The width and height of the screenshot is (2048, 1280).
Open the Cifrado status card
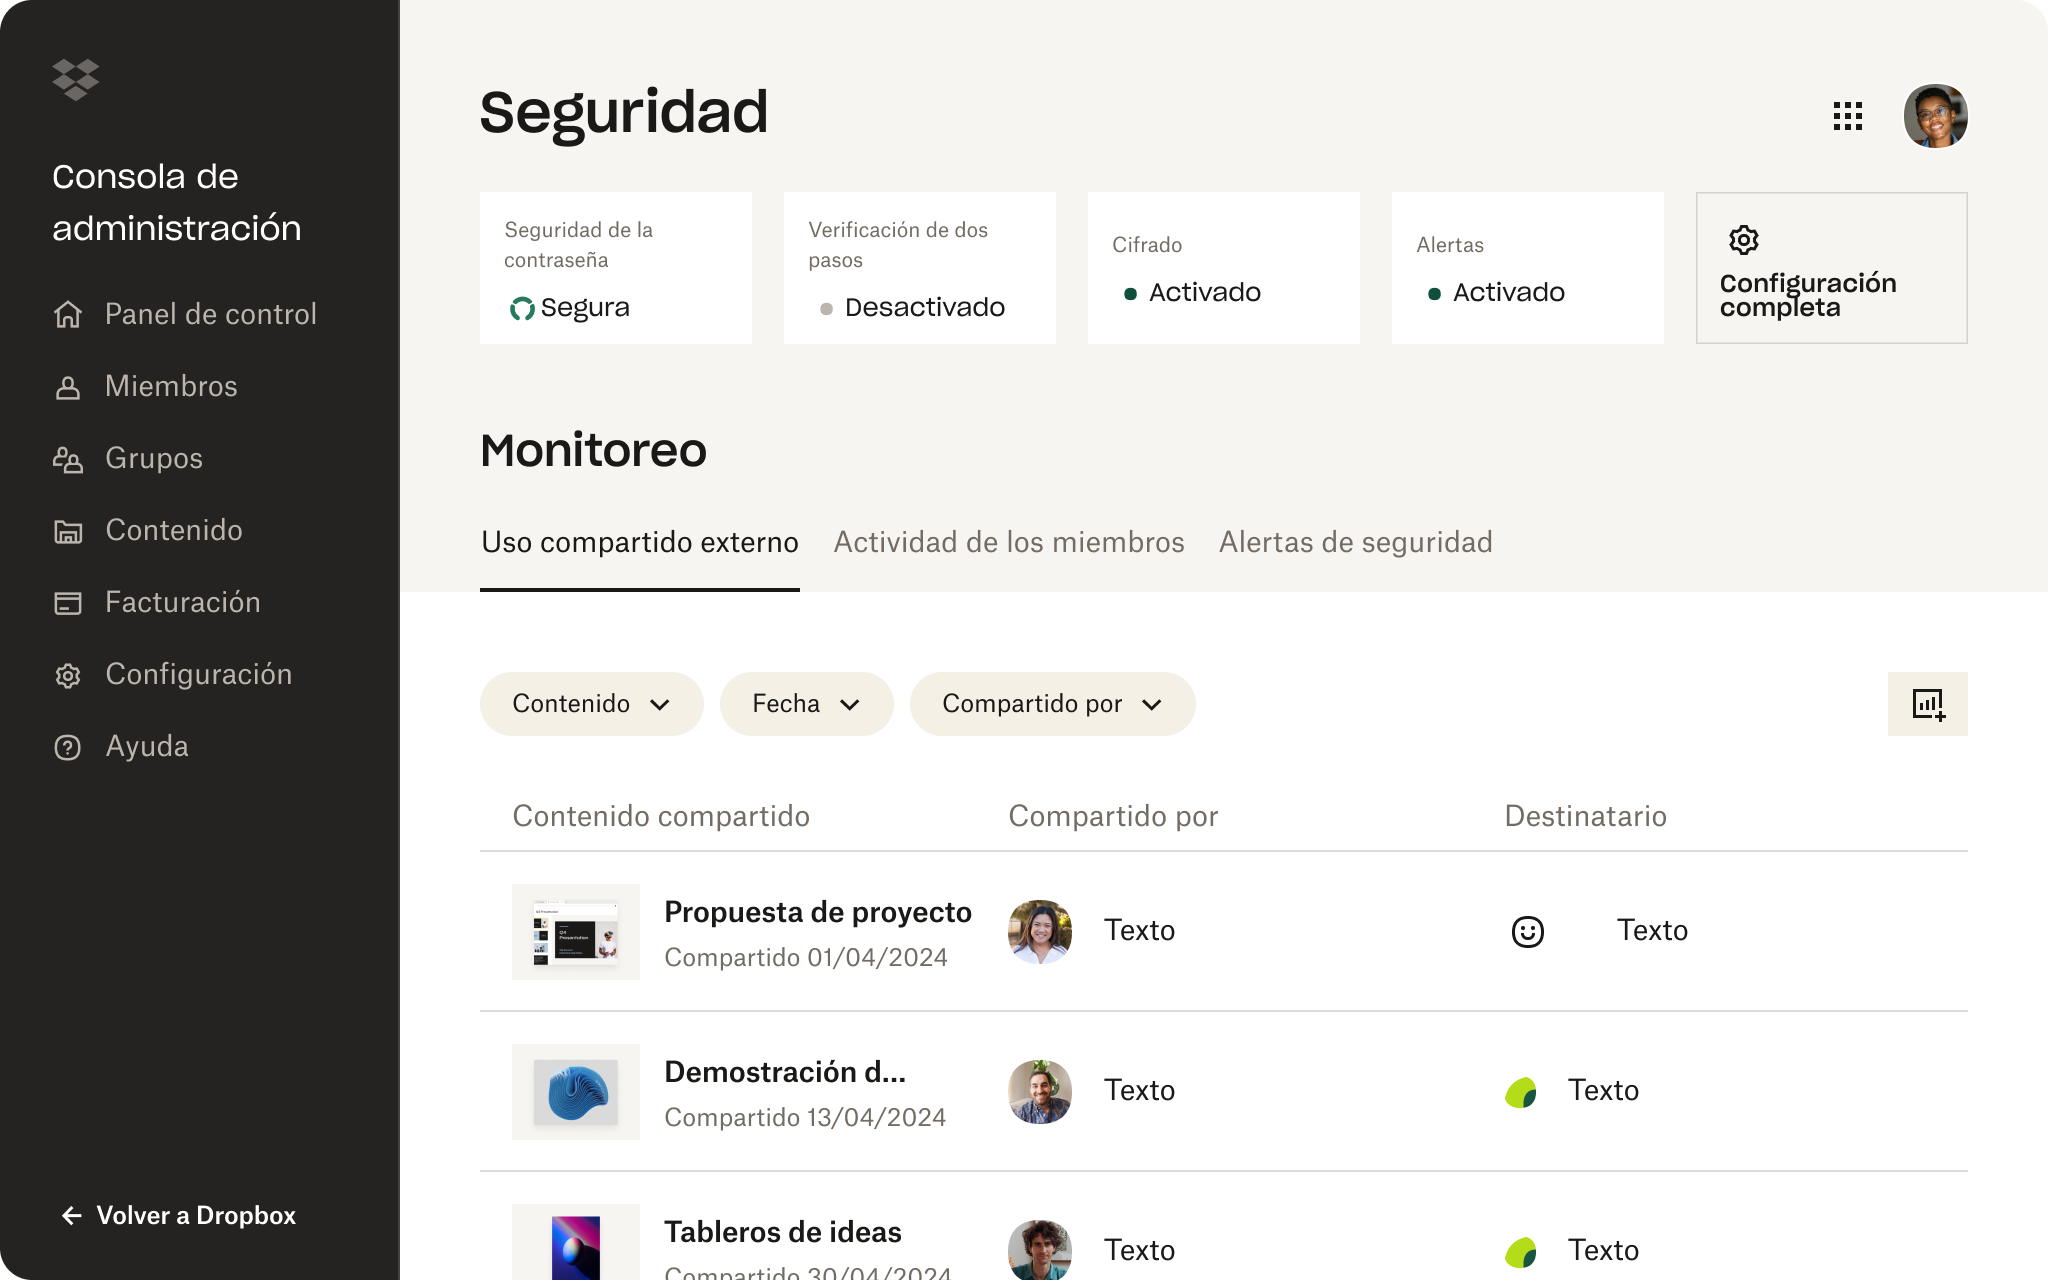[x=1224, y=268]
